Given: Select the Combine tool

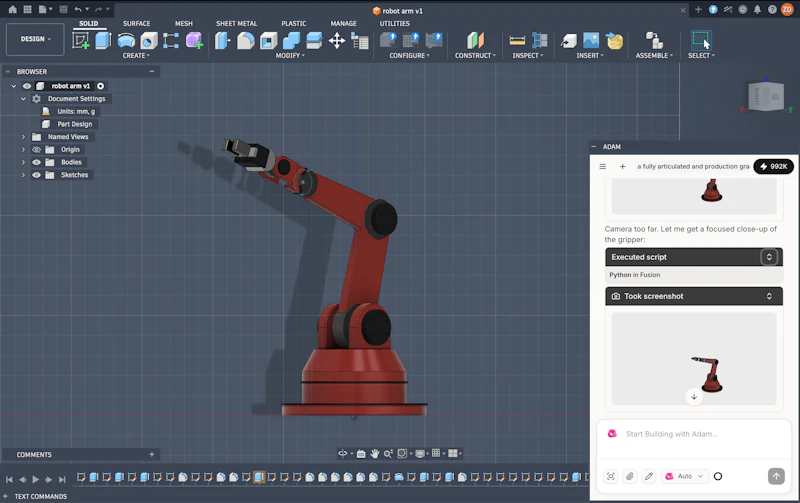Looking at the screenshot, I should [291, 40].
